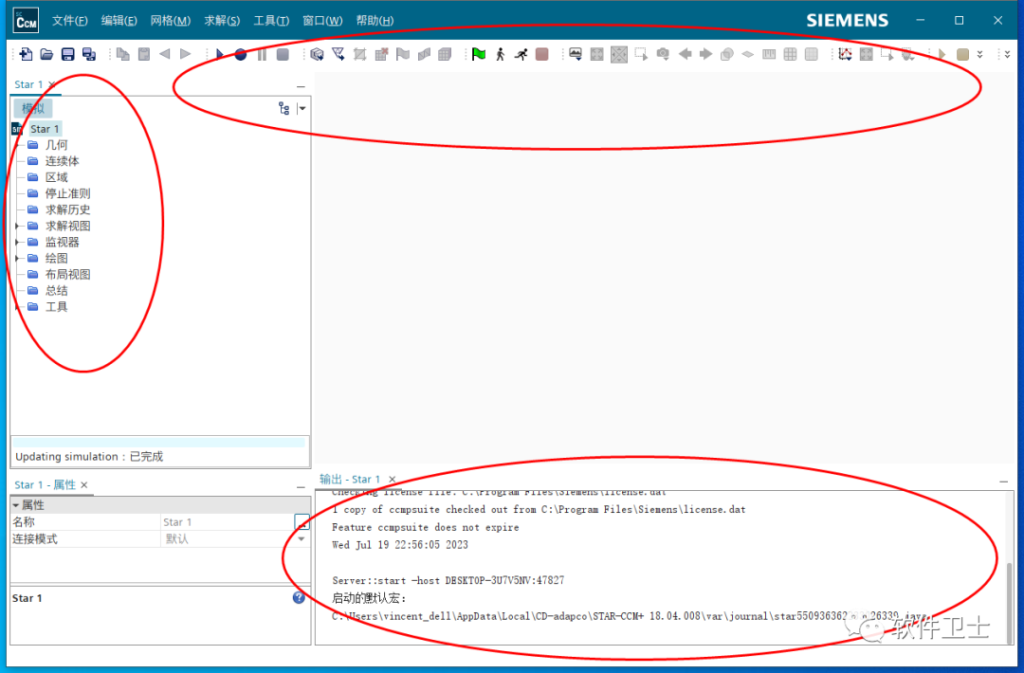
Task: Save all simulations with the double floppy icon
Action: 89,54
